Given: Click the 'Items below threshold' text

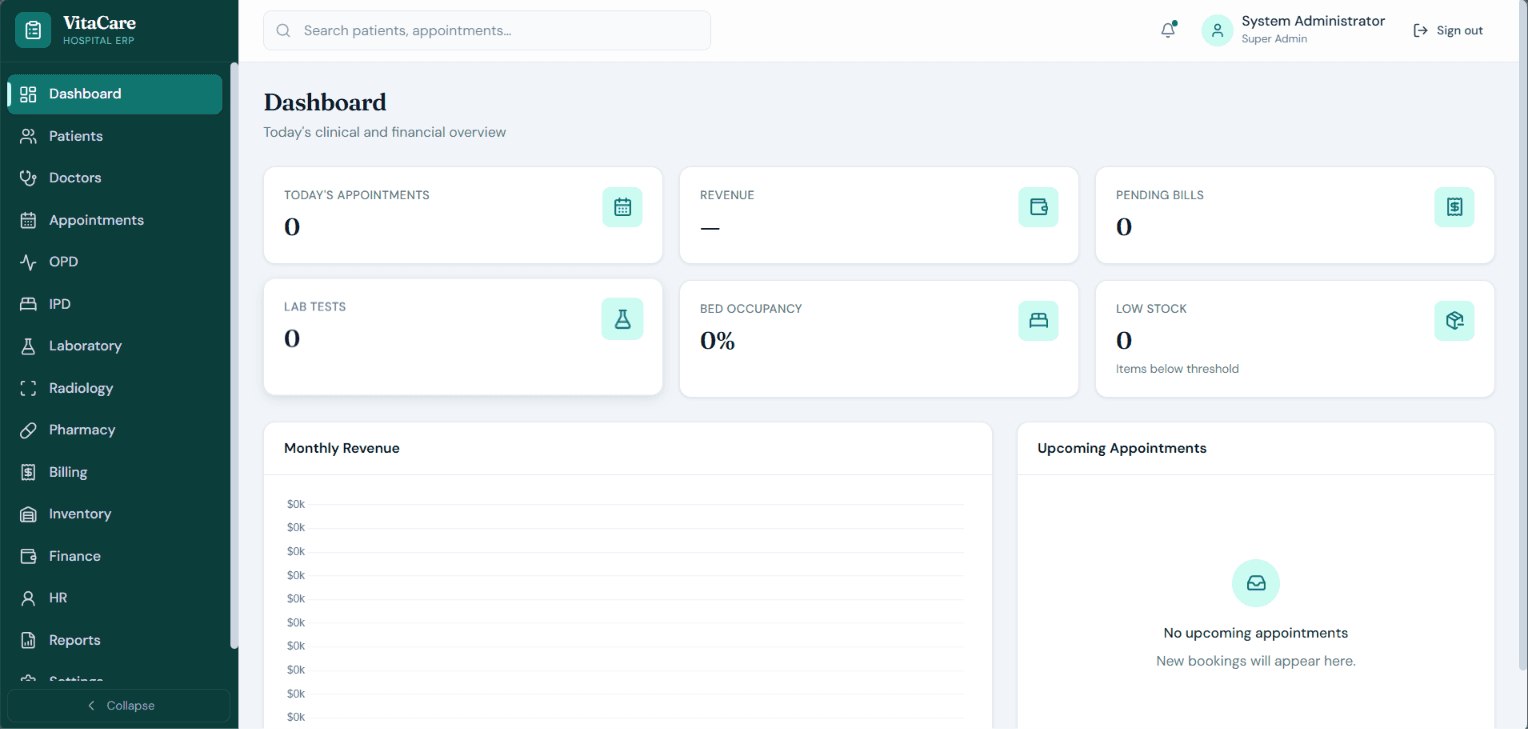Looking at the screenshot, I should click(x=1177, y=369).
